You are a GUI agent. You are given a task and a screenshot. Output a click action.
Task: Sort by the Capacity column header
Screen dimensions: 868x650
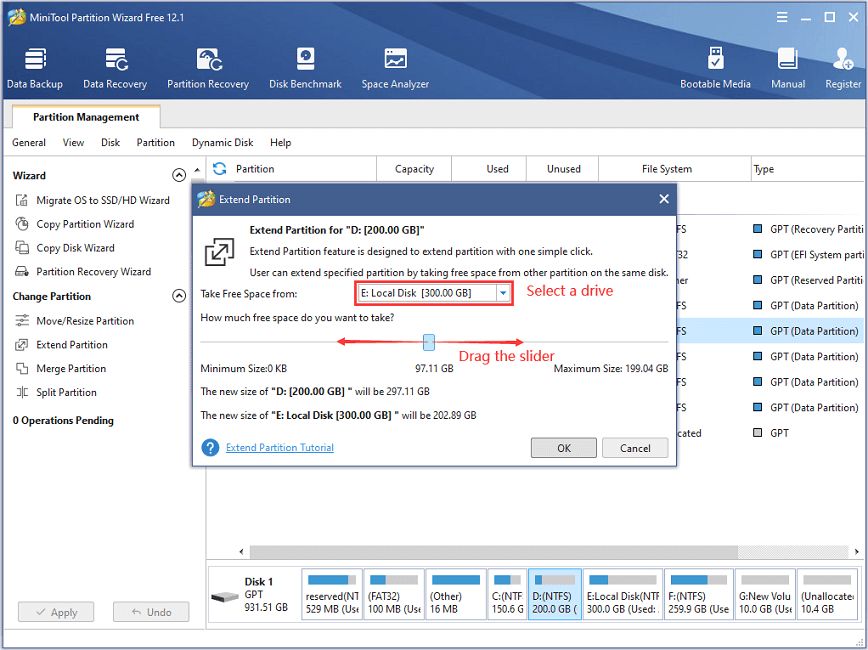point(414,169)
